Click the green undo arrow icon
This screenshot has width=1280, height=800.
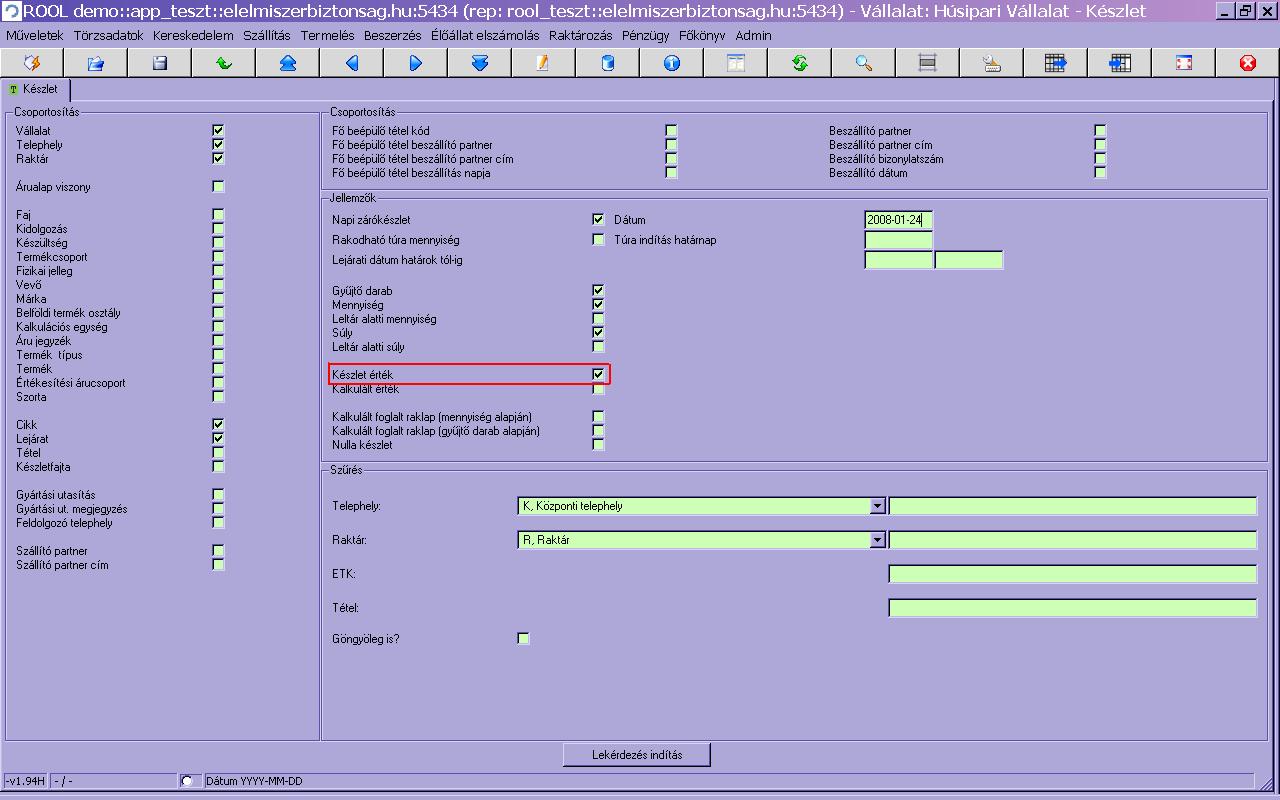click(224, 63)
